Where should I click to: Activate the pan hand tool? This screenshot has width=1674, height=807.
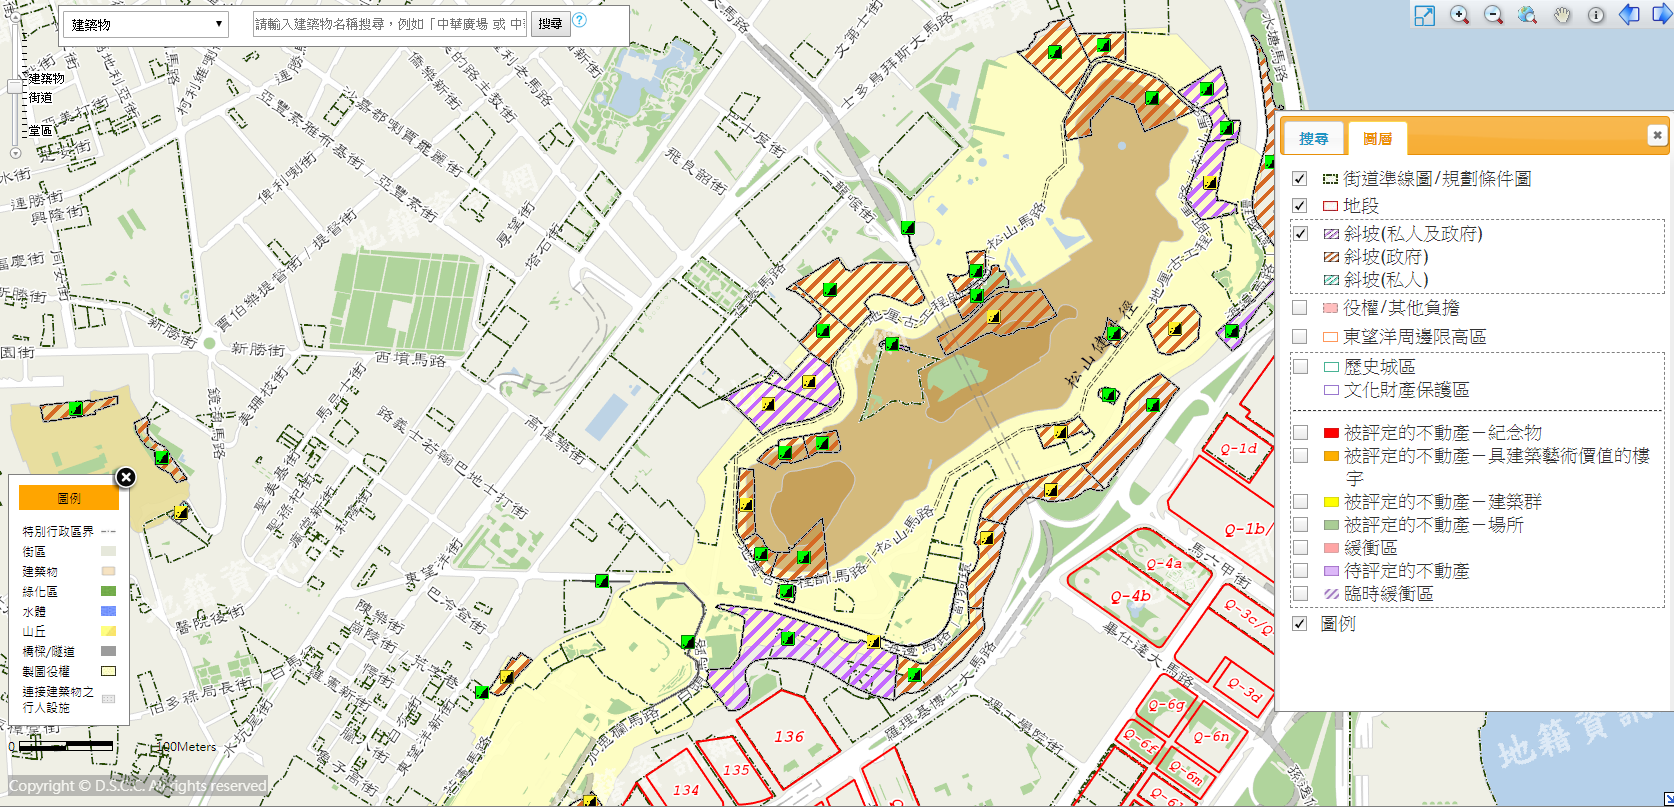pyautogui.click(x=1562, y=15)
